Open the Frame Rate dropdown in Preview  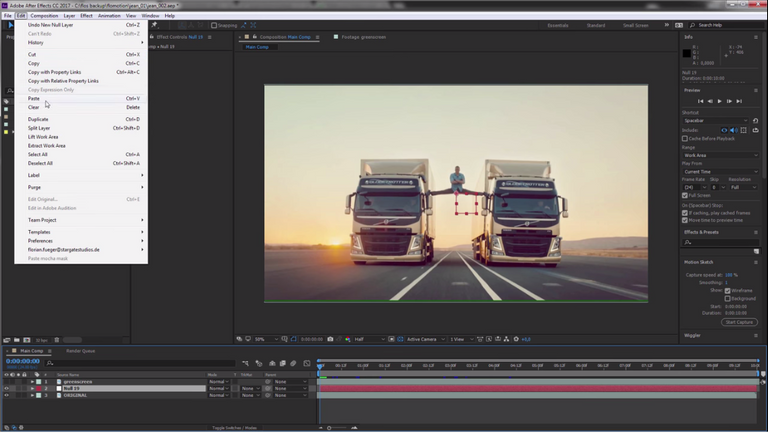click(x=695, y=188)
